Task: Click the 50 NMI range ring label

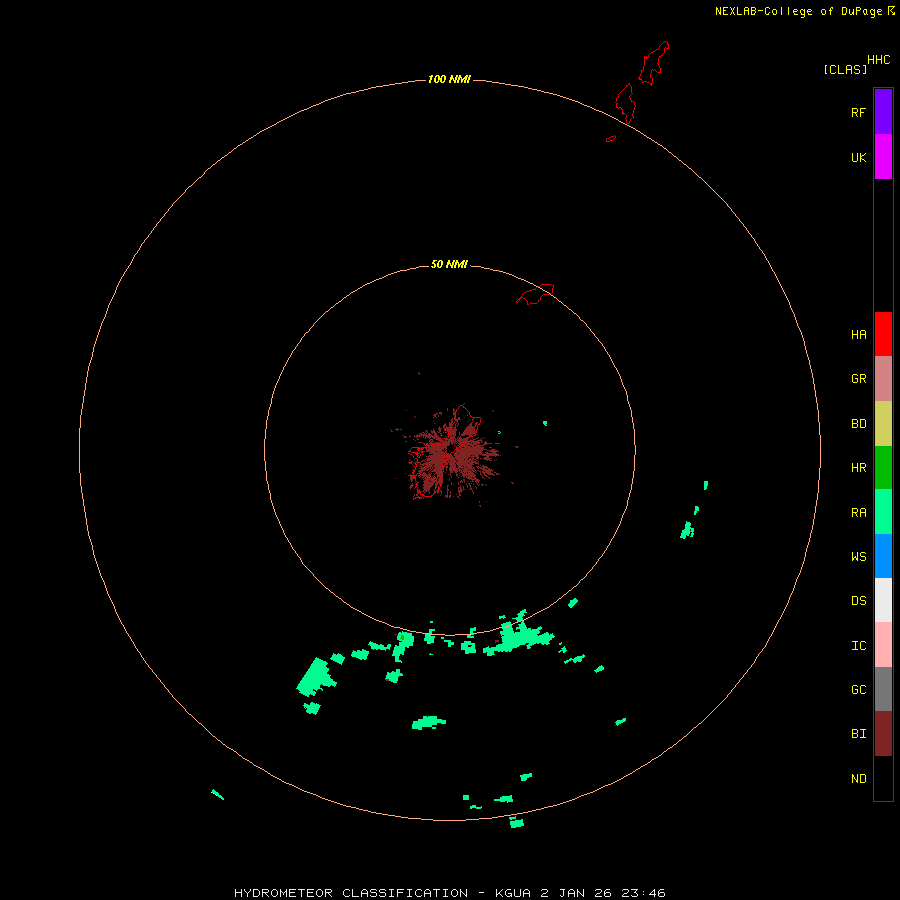Action: point(449,265)
